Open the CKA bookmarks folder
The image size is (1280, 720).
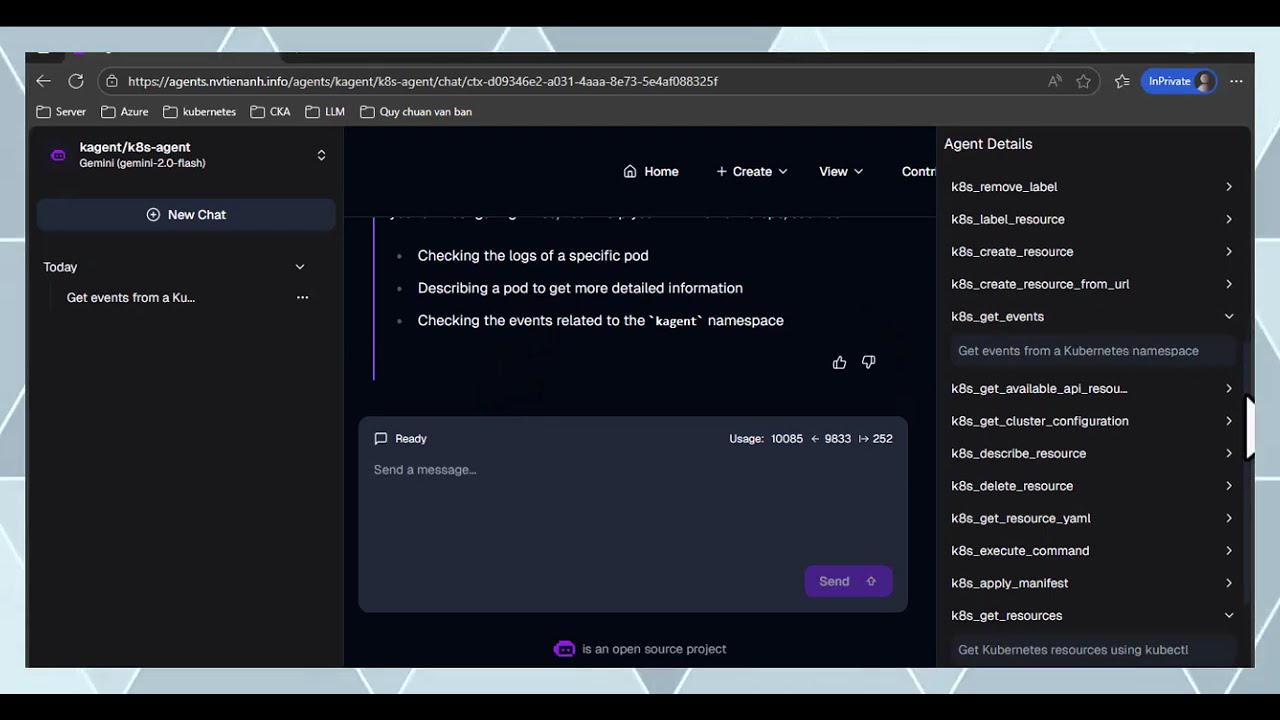pos(270,112)
